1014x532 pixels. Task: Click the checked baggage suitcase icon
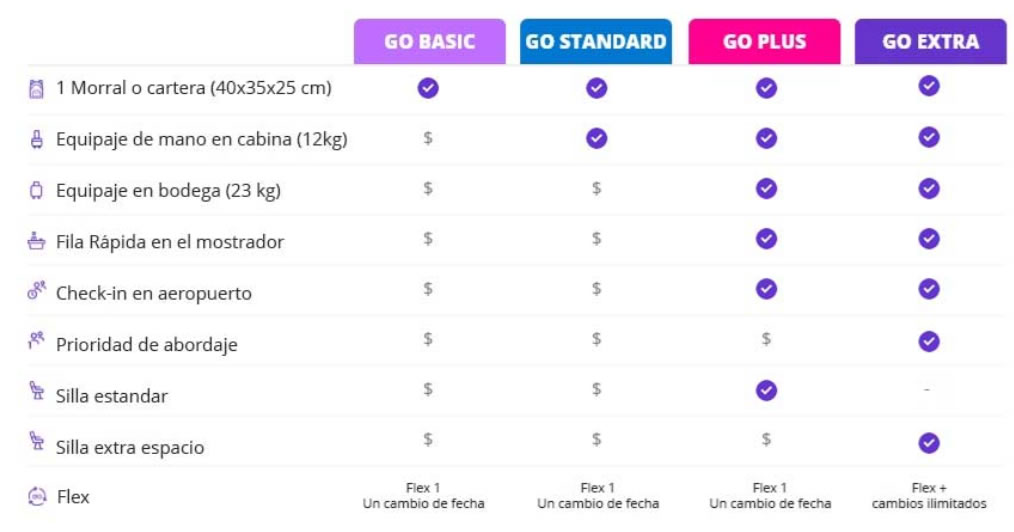click(37, 191)
